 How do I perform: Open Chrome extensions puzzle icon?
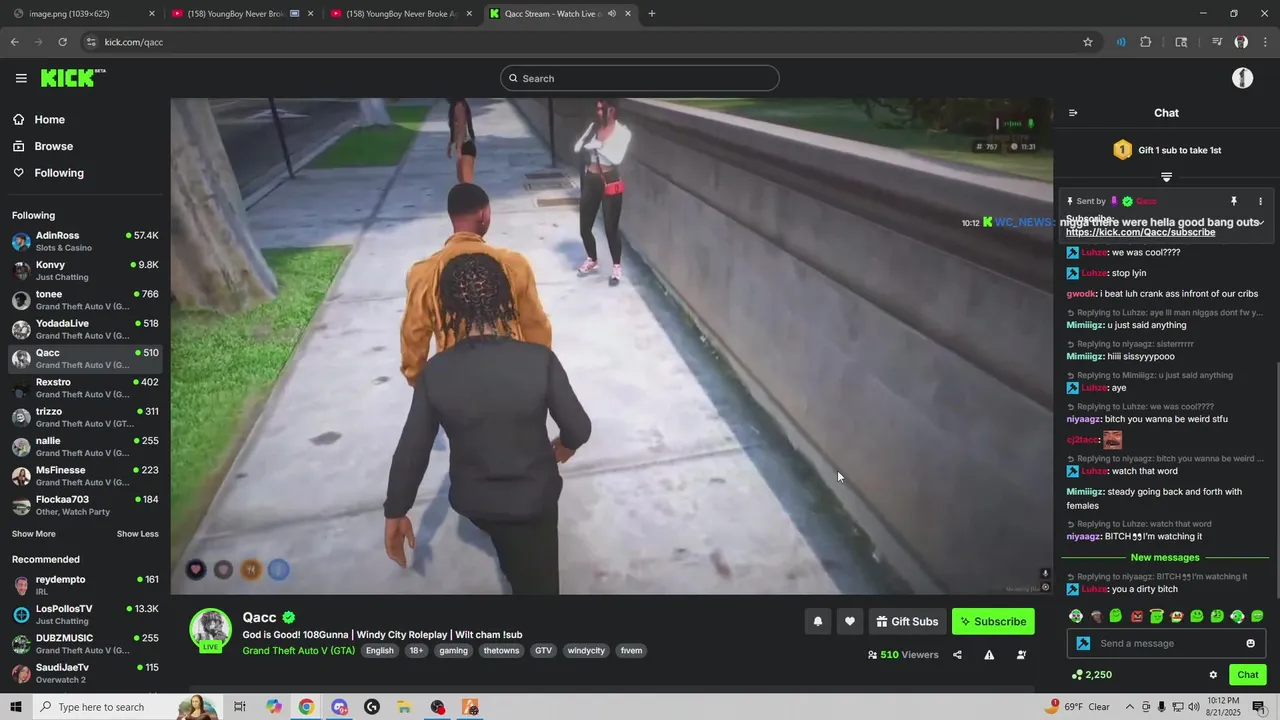click(x=1146, y=42)
